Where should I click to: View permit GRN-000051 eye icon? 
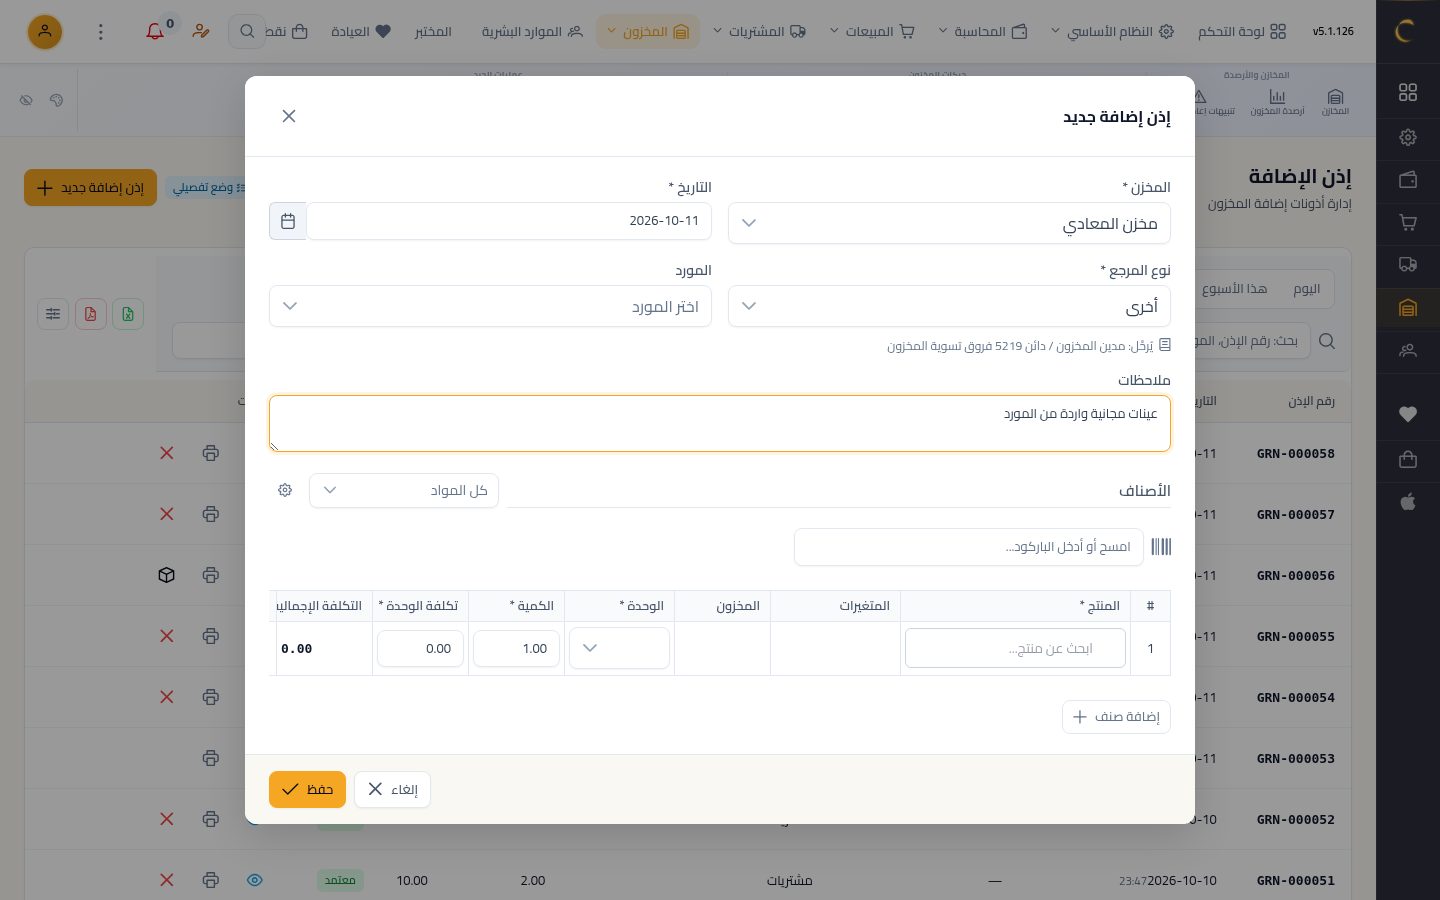(255, 880)
